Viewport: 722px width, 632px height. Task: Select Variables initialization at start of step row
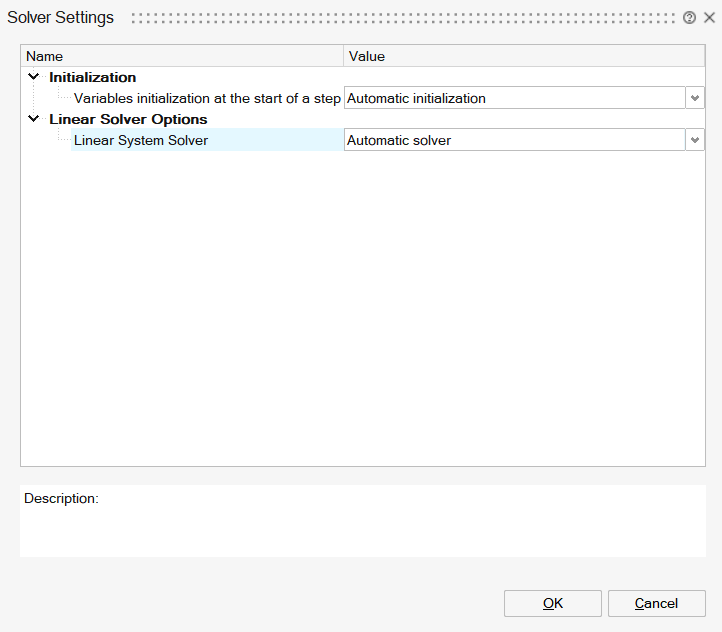tap(207, 98)
